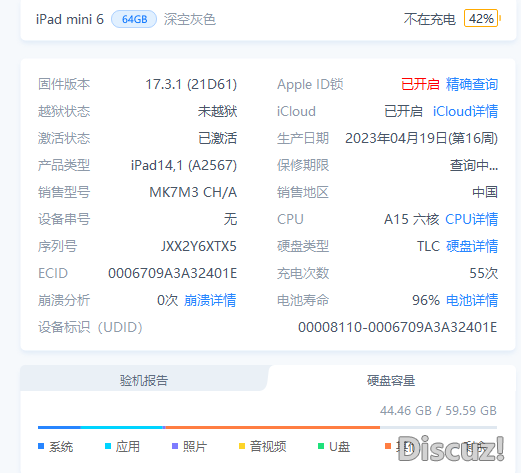Image resolution: width=521 pixels, height=473 pixels.
Task: Click the 64GB capacity badge
Action: point(134,19)
